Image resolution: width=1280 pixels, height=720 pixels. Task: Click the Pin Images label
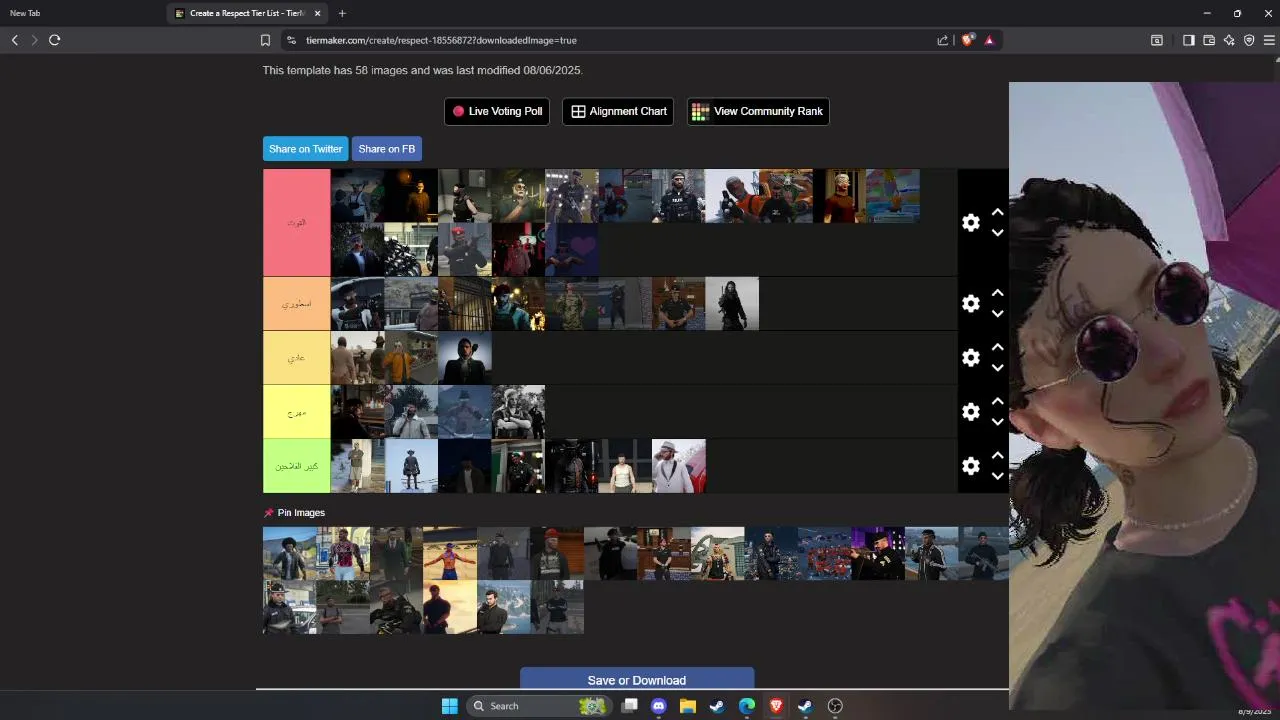[301, 513]
